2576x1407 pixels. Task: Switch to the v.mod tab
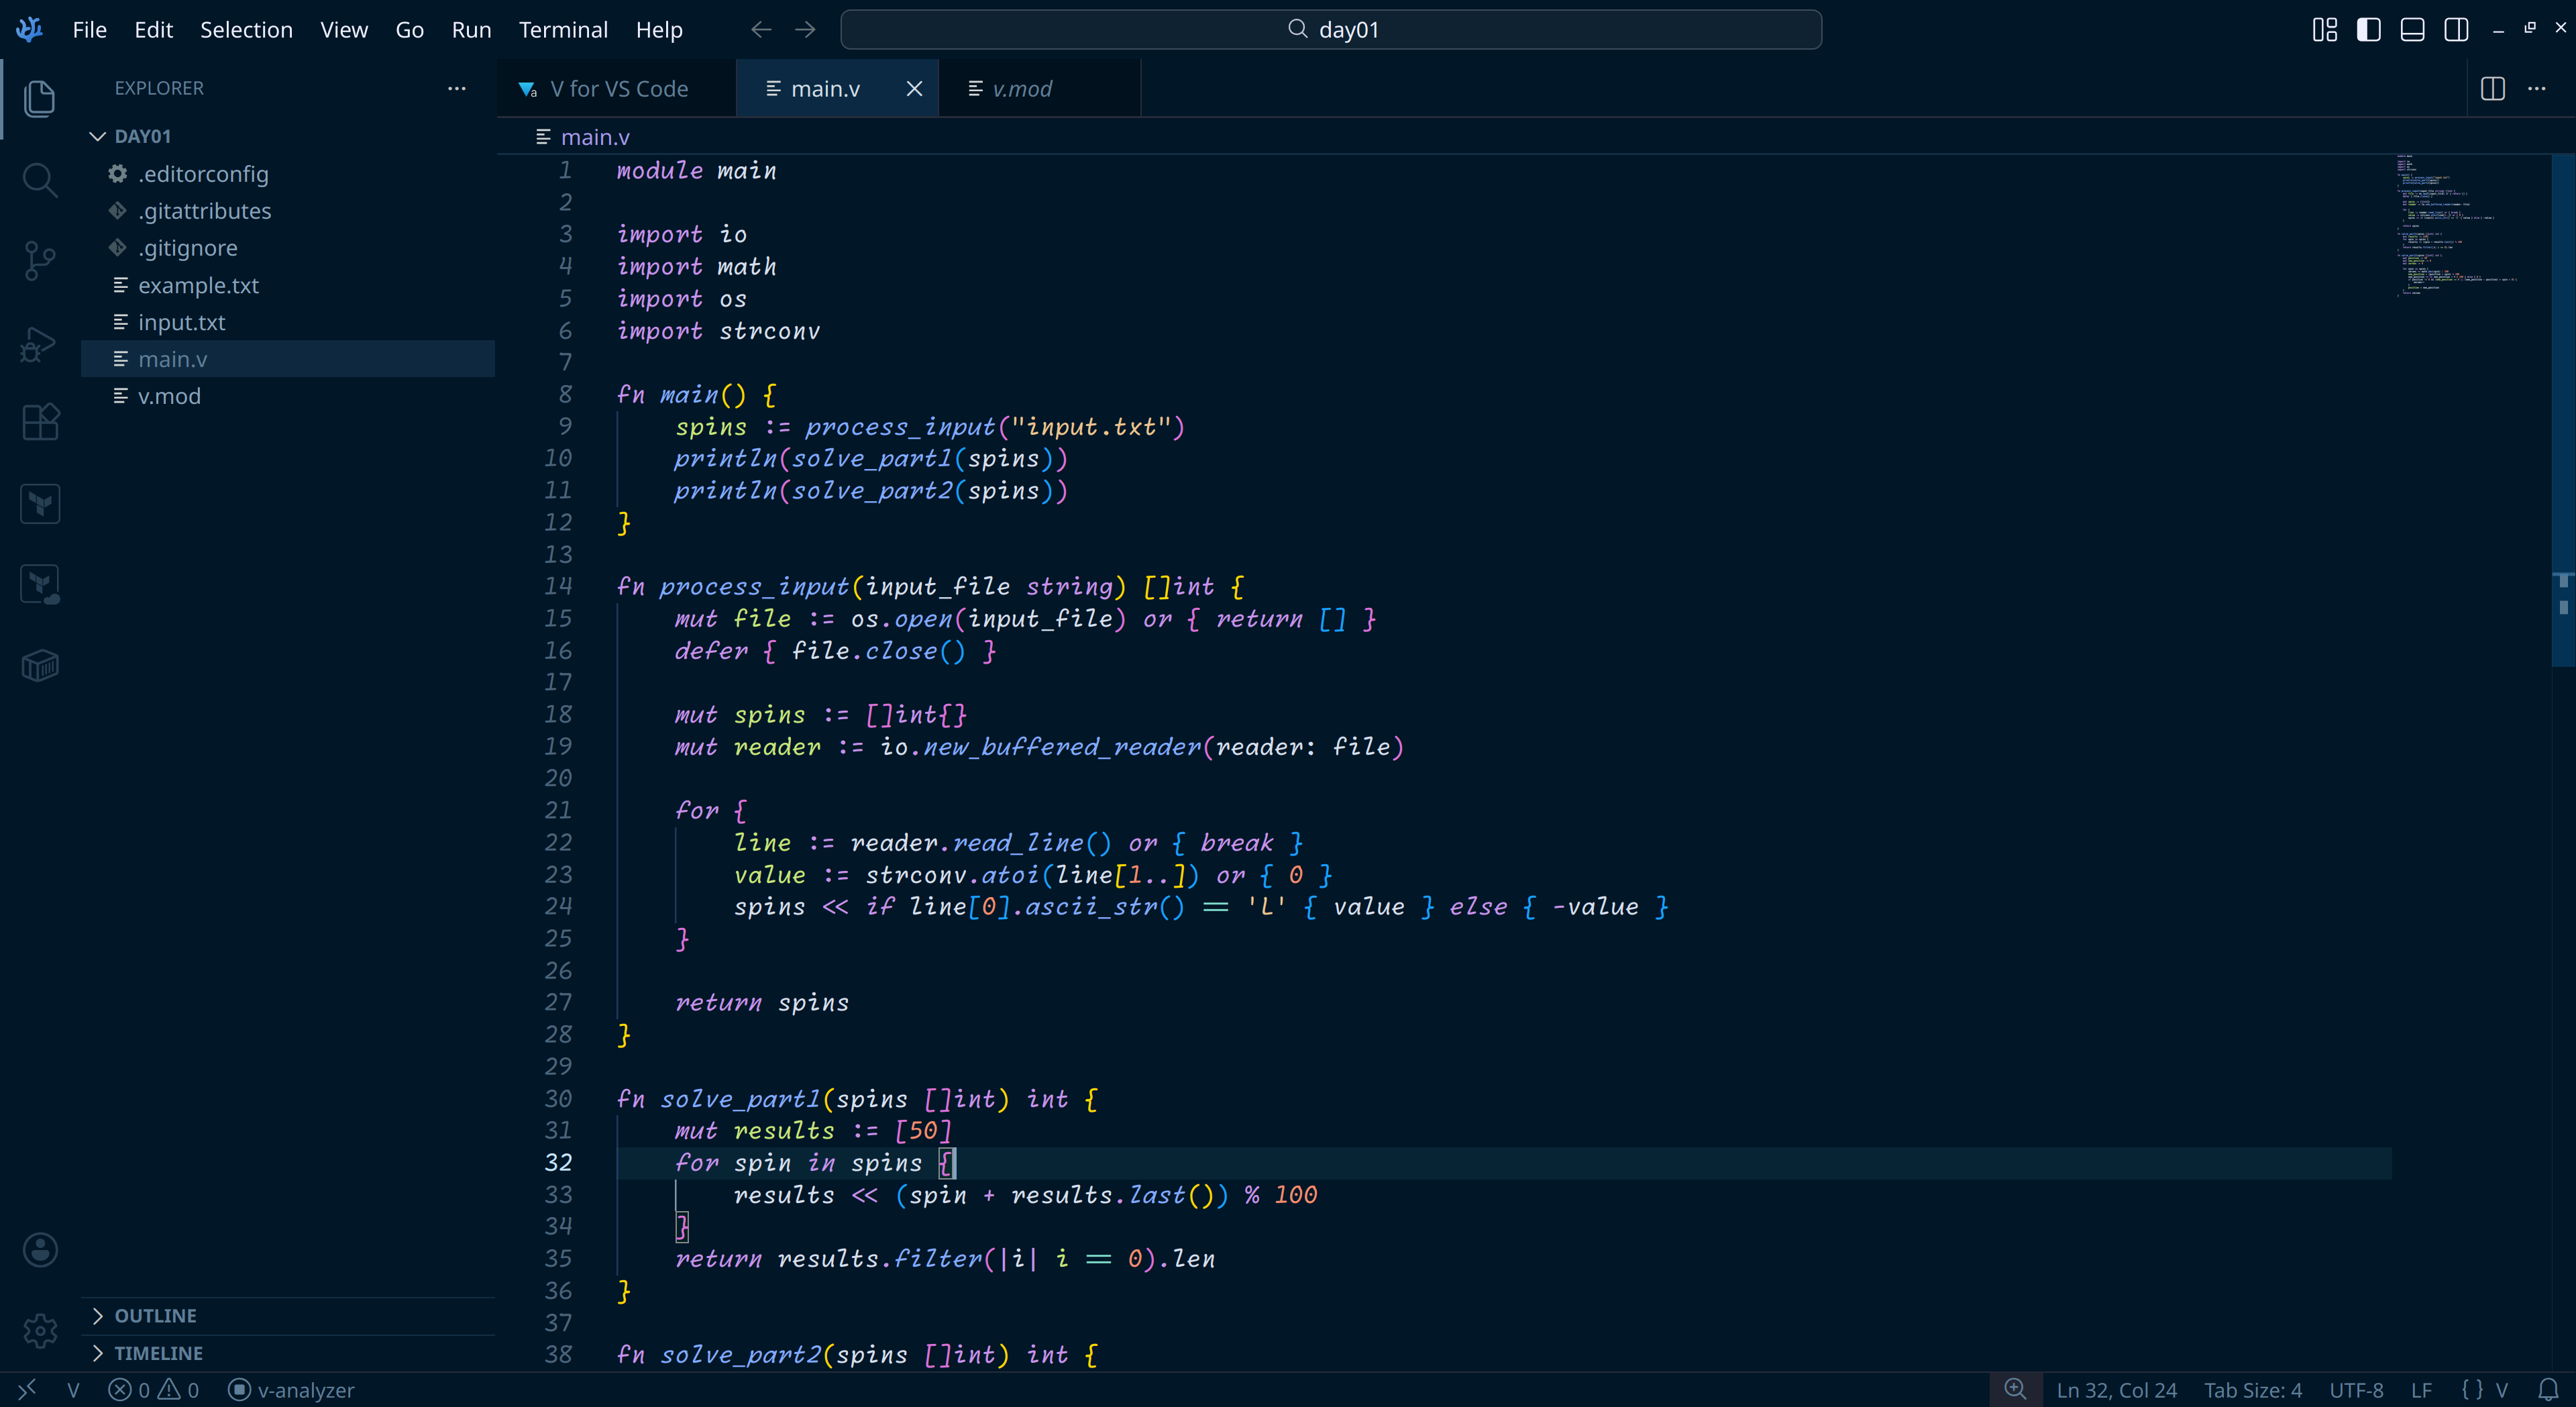pyautogui.click(x=1021, y=89)
